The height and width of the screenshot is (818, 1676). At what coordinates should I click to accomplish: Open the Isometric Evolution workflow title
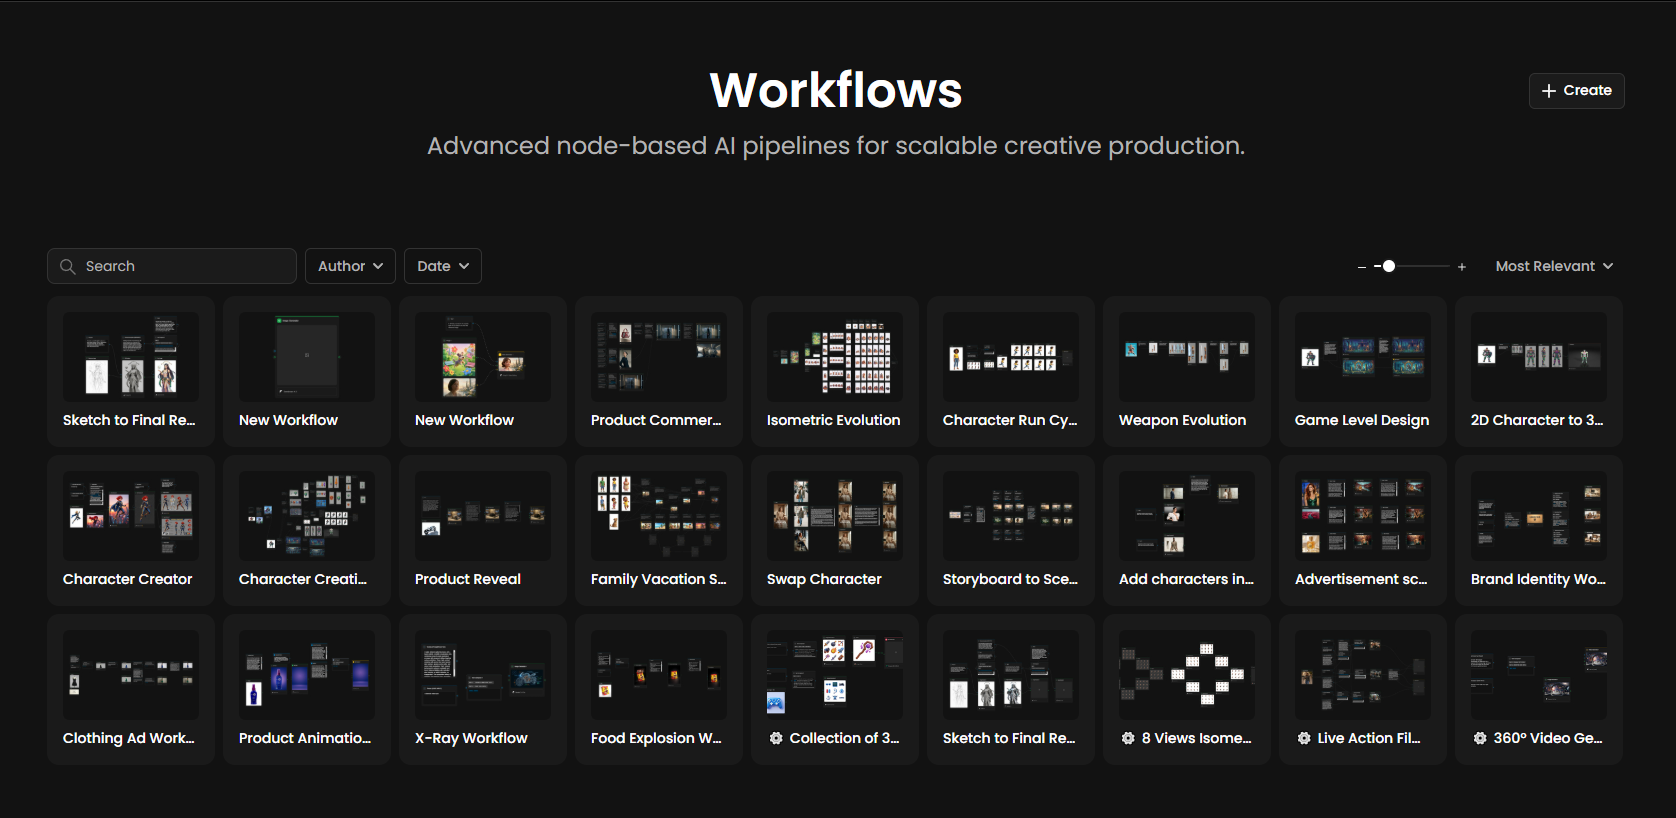click(x=833, y=420)
